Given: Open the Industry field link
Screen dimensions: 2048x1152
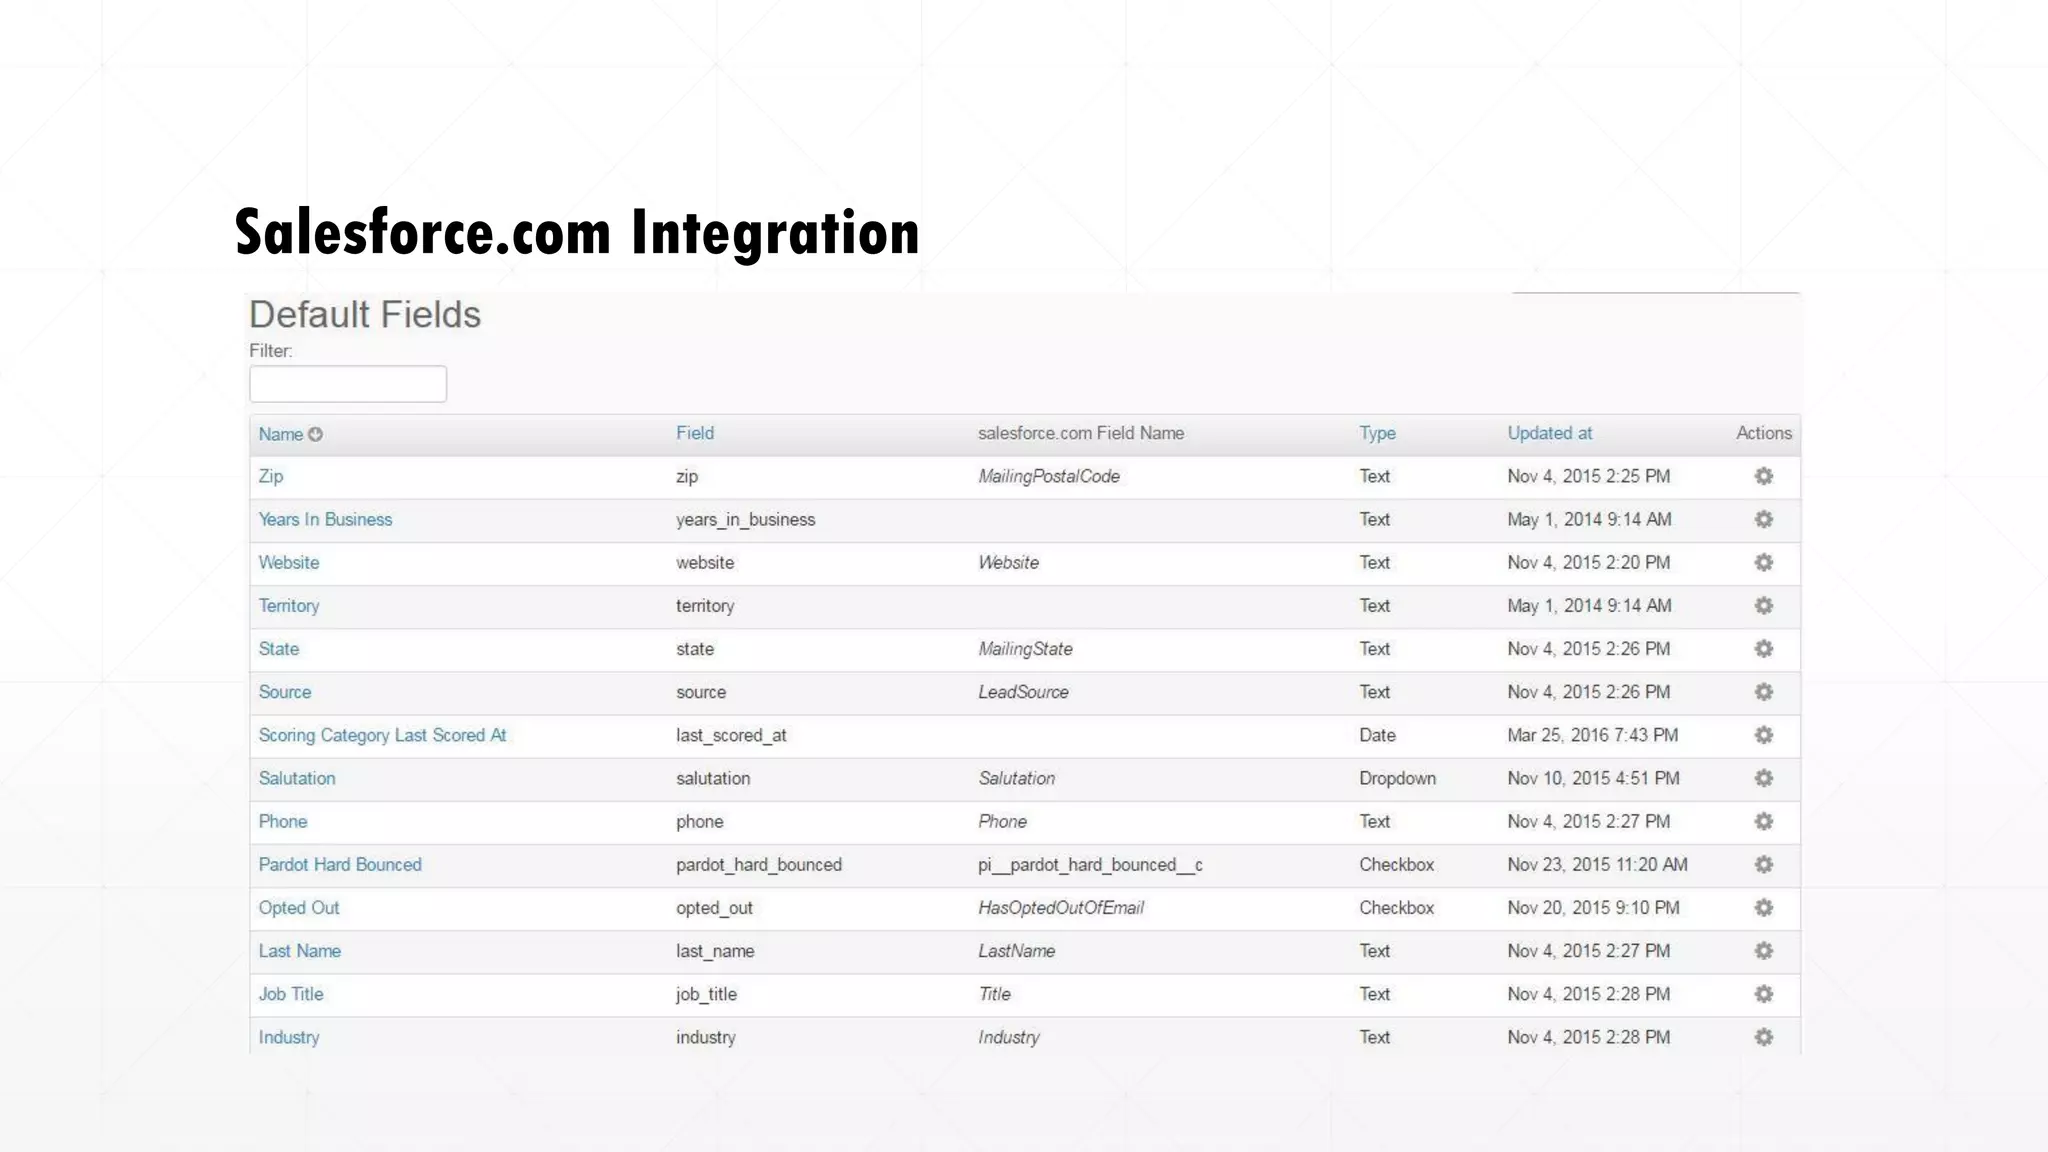Looking at the screenshot, I should tap(289, 1037).
